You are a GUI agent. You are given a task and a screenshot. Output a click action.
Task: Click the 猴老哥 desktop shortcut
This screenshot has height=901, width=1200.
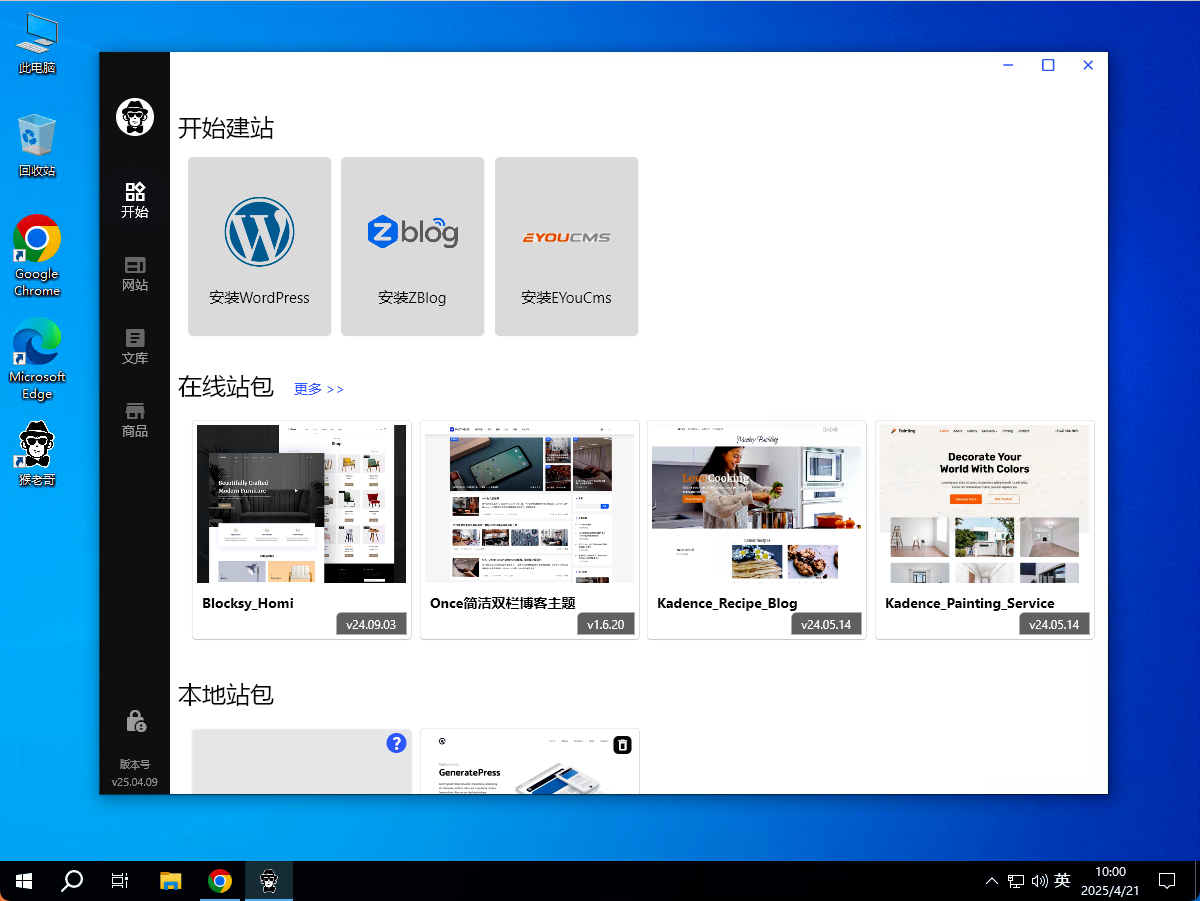(37, 454)
